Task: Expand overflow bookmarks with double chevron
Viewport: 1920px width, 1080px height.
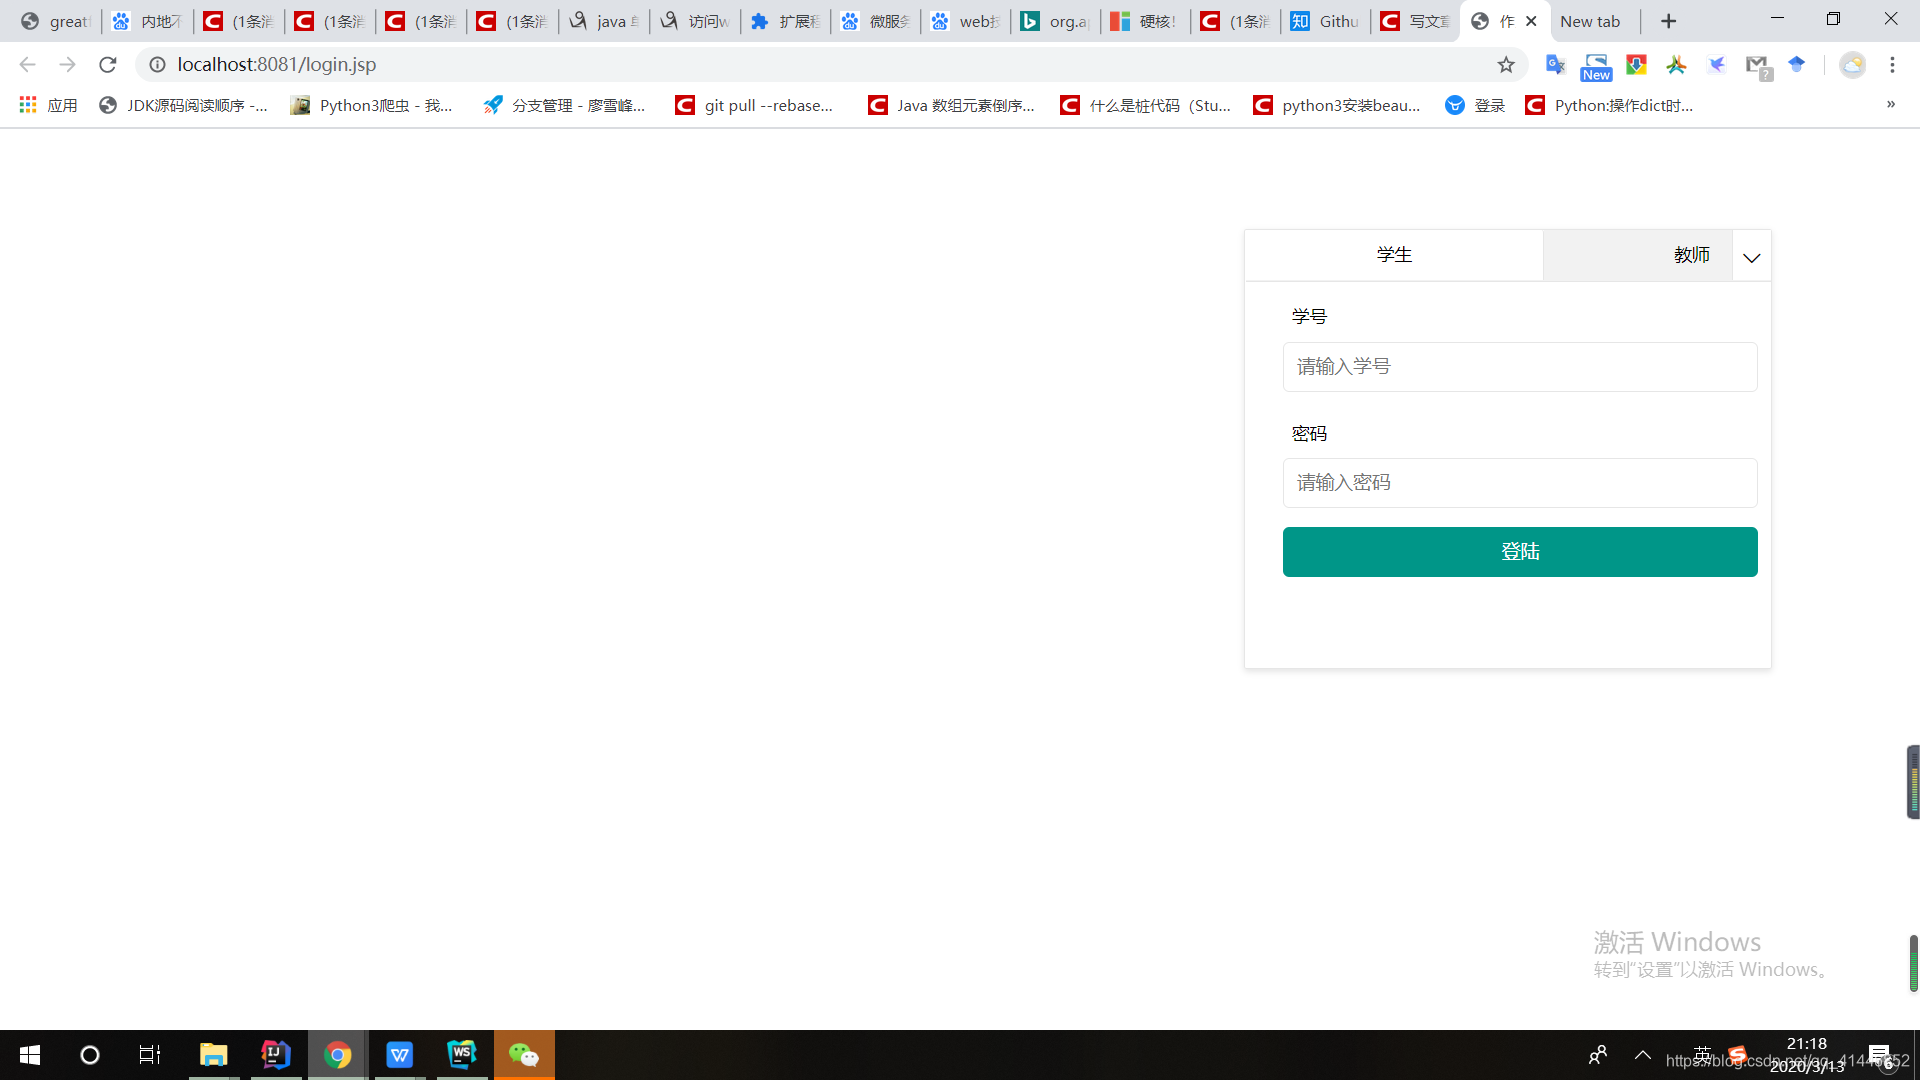Action: click(1891, 104)
